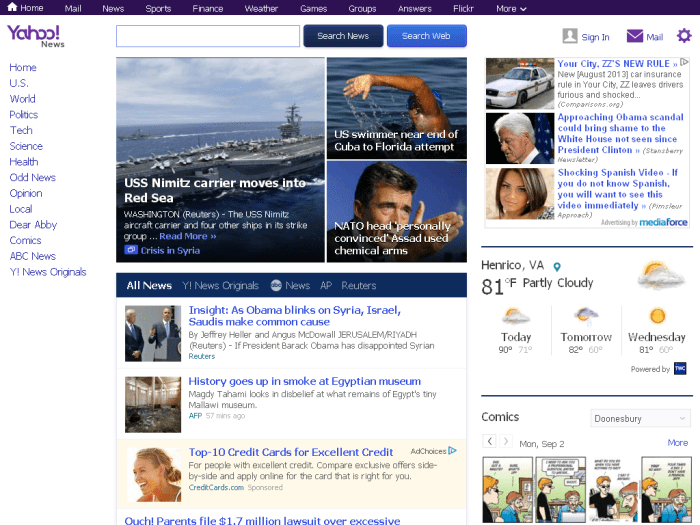Viewport: 700px width, 525px height.
Task: Select the Reuters tab
Action: tap(358, 285)
